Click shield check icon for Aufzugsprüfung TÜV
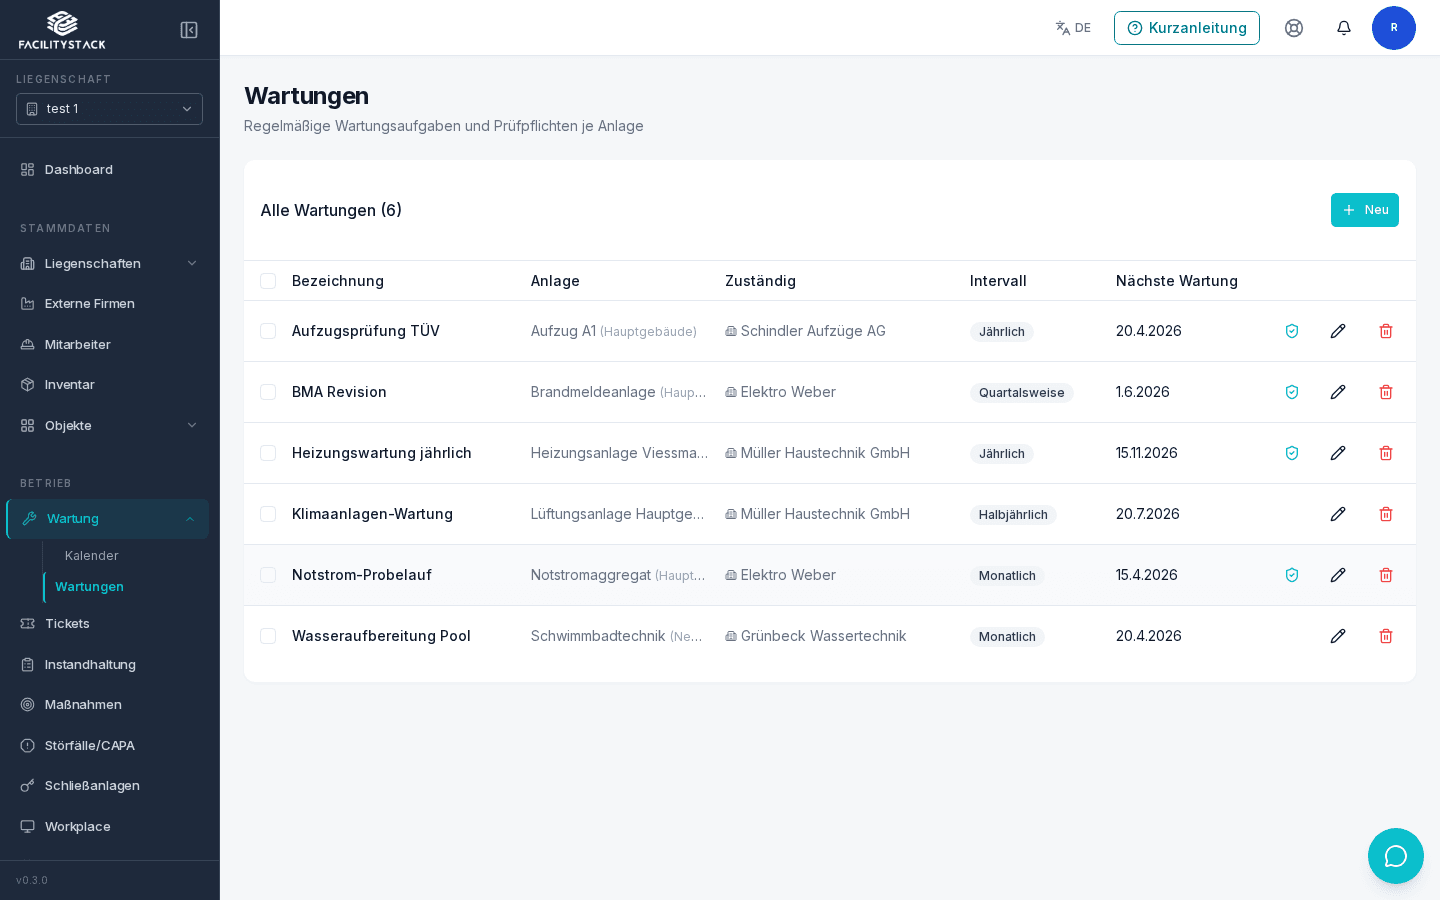The width and height of the screenshot is (1440, 900). [1292, 331]
